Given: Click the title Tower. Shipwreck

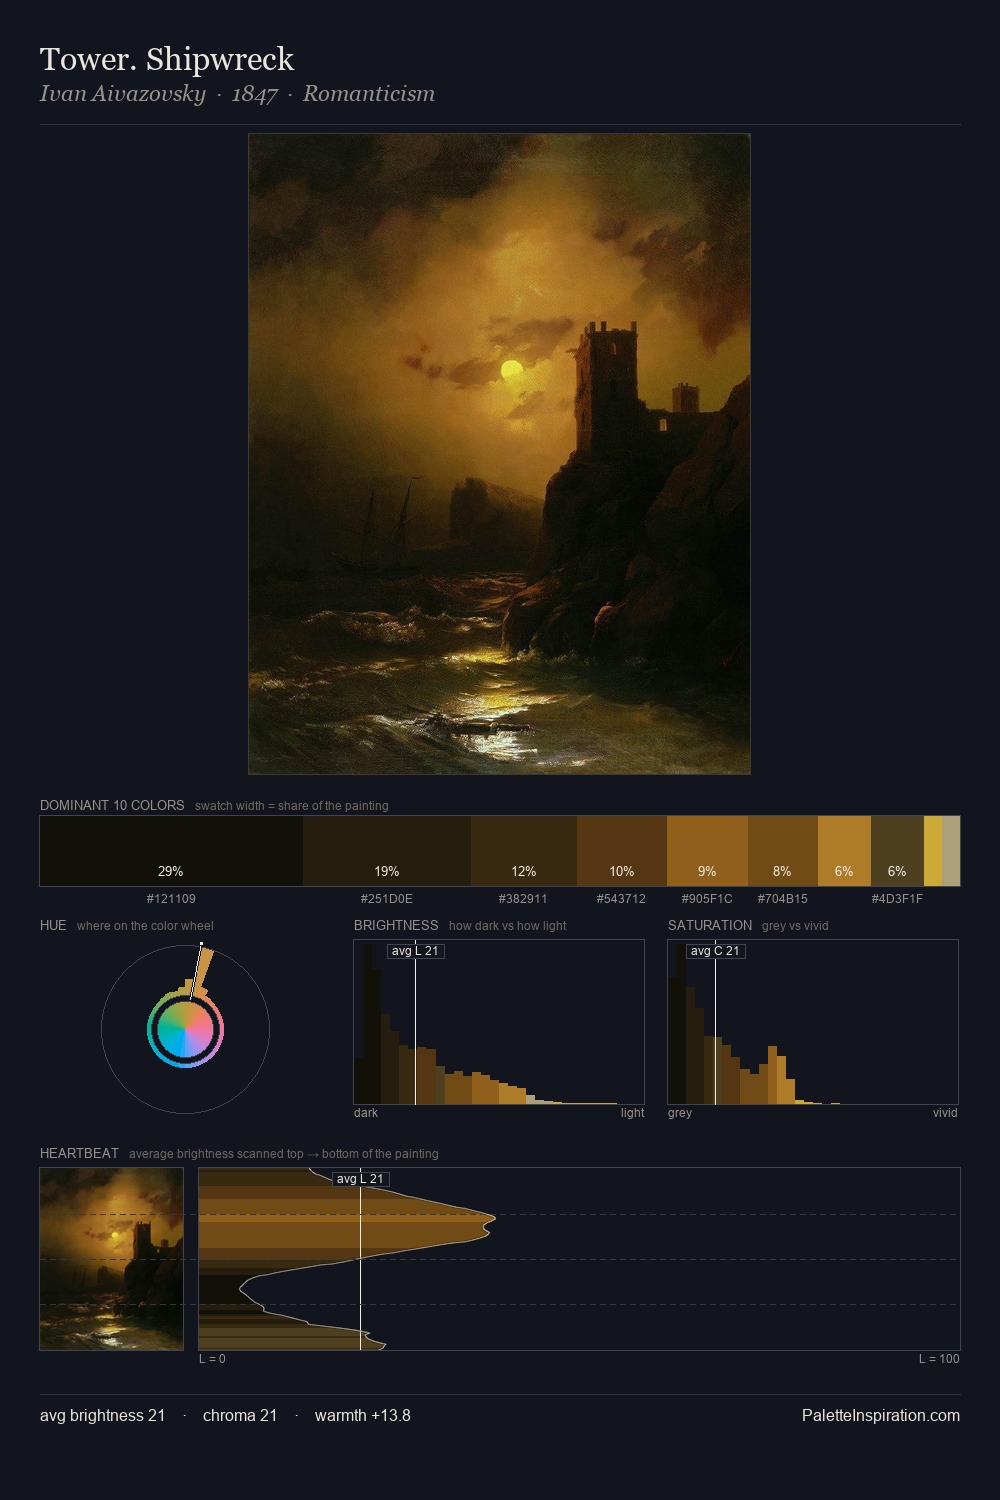Looking at the screenshot, I should coord(167,59).
